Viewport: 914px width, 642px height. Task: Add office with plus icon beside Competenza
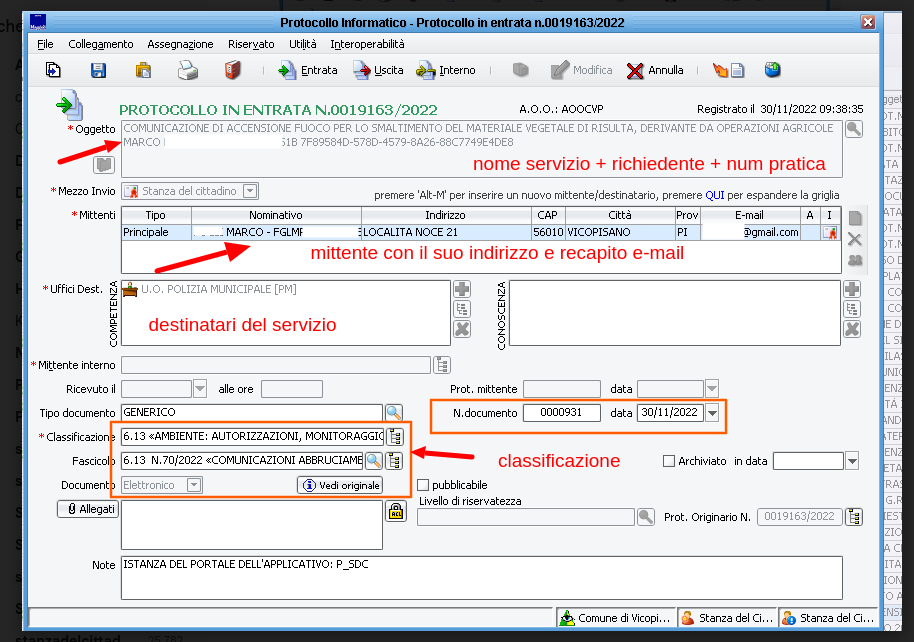461,289
